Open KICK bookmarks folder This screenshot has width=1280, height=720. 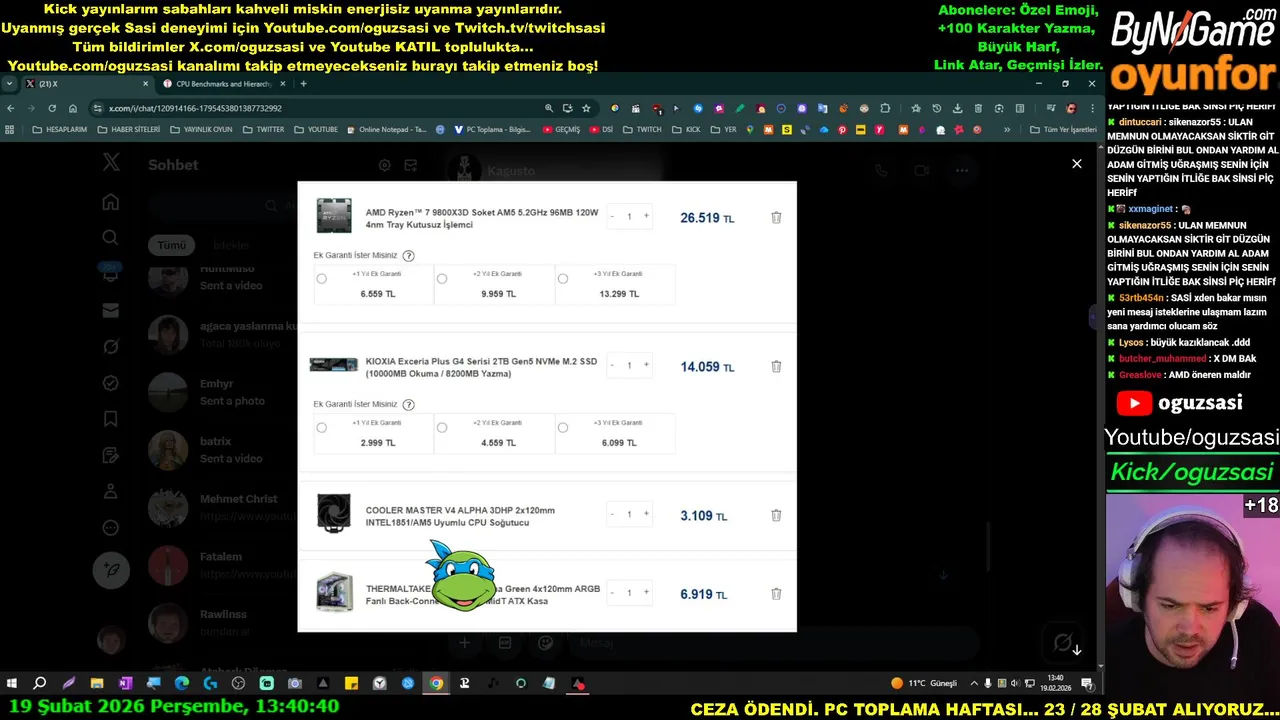[x=686, y=129]
